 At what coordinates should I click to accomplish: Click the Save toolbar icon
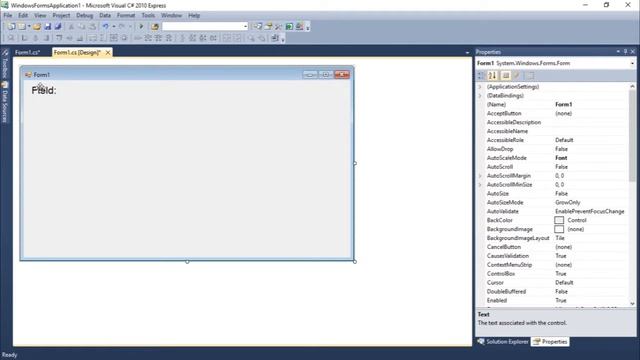48,27
